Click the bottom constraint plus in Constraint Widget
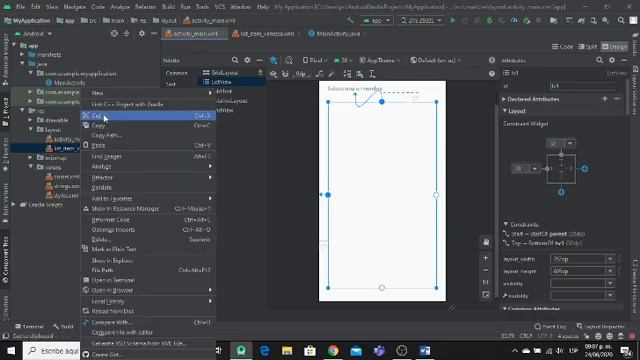 pyautogui.click(x=561, y=192)
